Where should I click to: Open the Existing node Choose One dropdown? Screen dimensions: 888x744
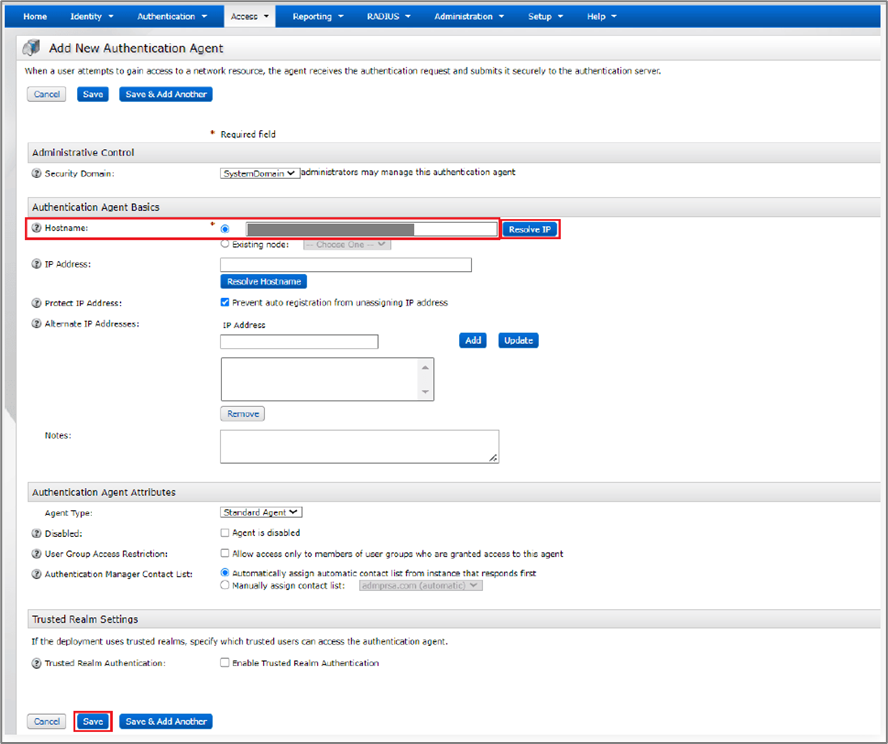(346, 244)
